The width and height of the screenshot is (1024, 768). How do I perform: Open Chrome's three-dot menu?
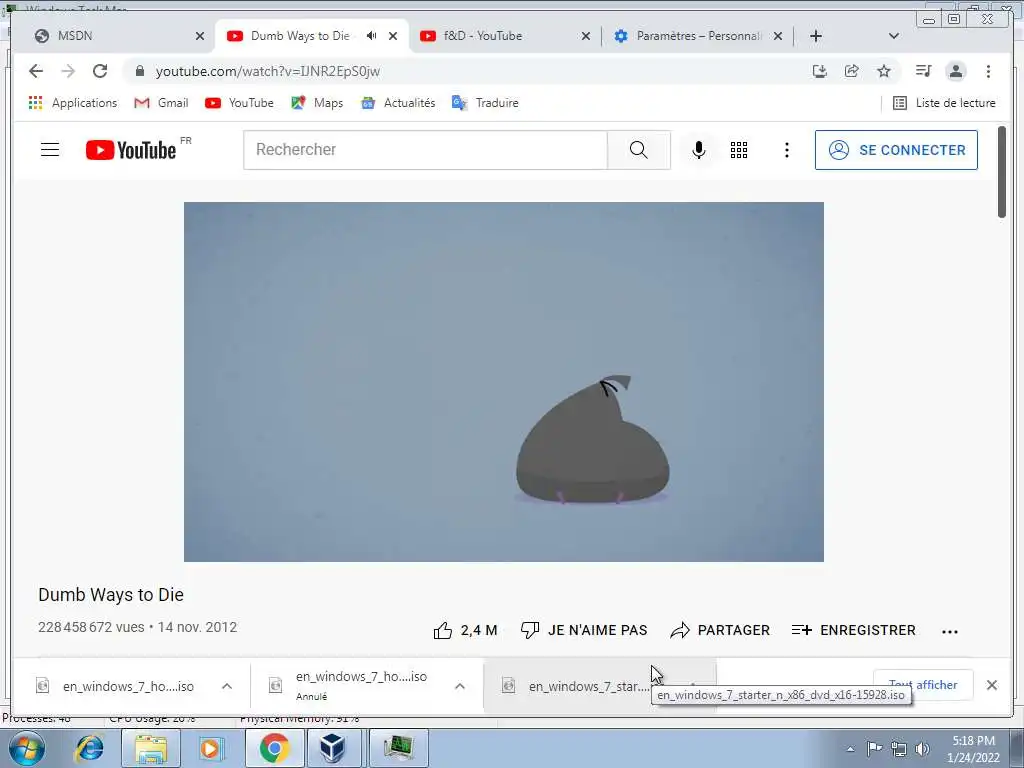pyautogui.click(x=988, y=71)
